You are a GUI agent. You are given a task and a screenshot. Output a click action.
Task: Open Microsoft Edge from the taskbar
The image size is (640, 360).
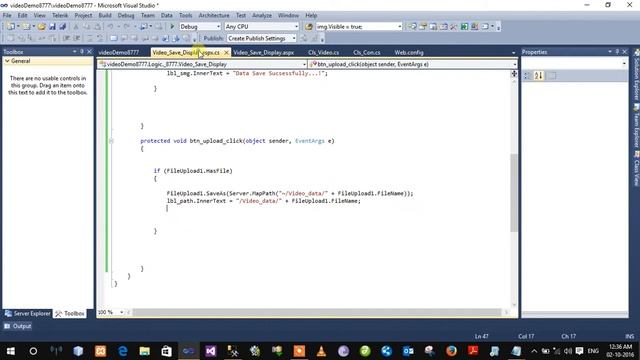[122, 351]
